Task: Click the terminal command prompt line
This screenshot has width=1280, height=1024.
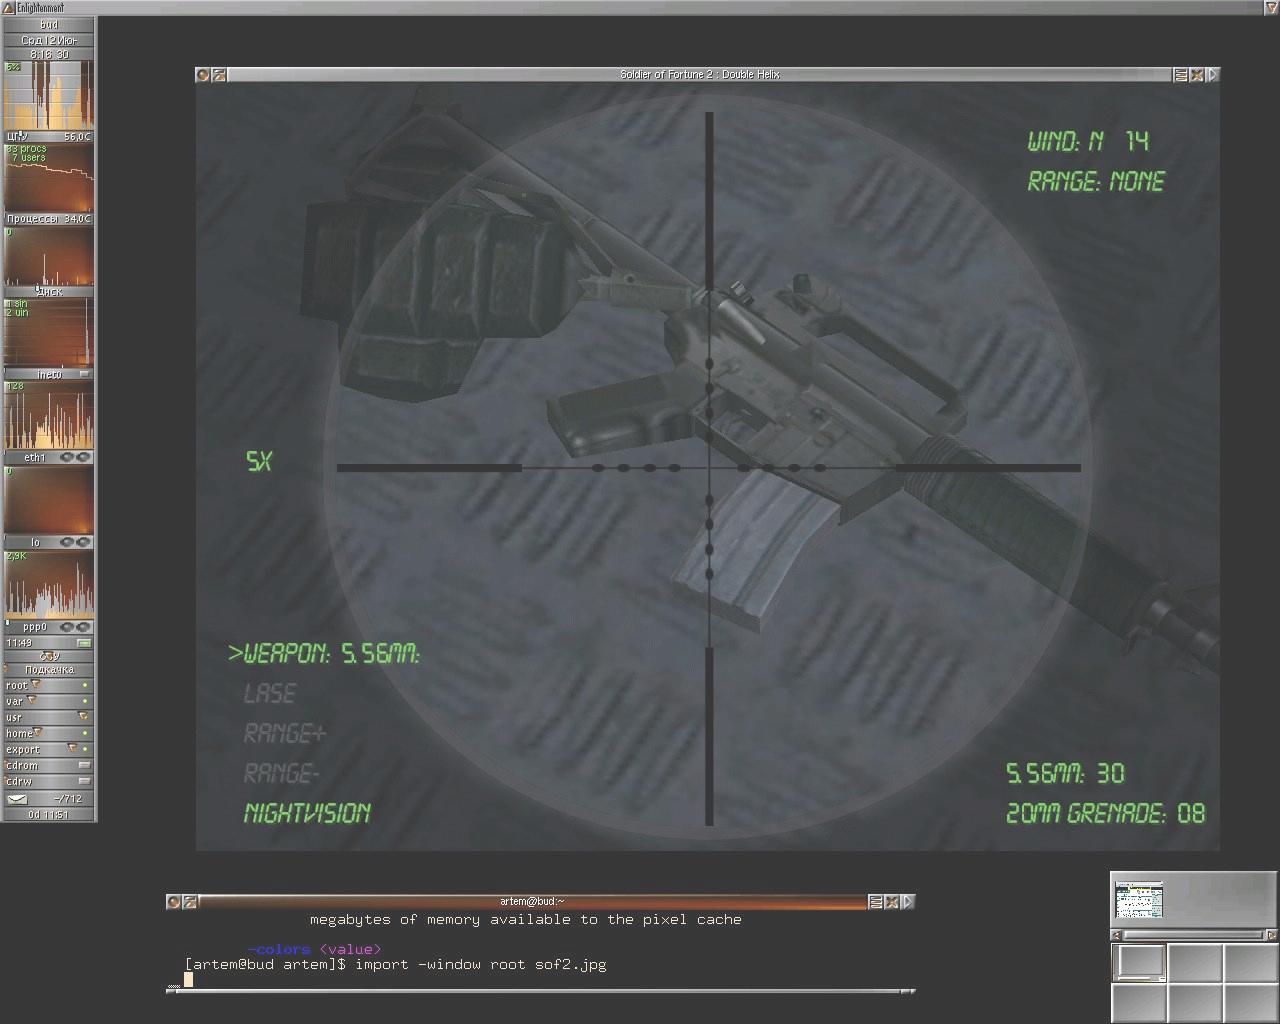Action: click(396, 965)
